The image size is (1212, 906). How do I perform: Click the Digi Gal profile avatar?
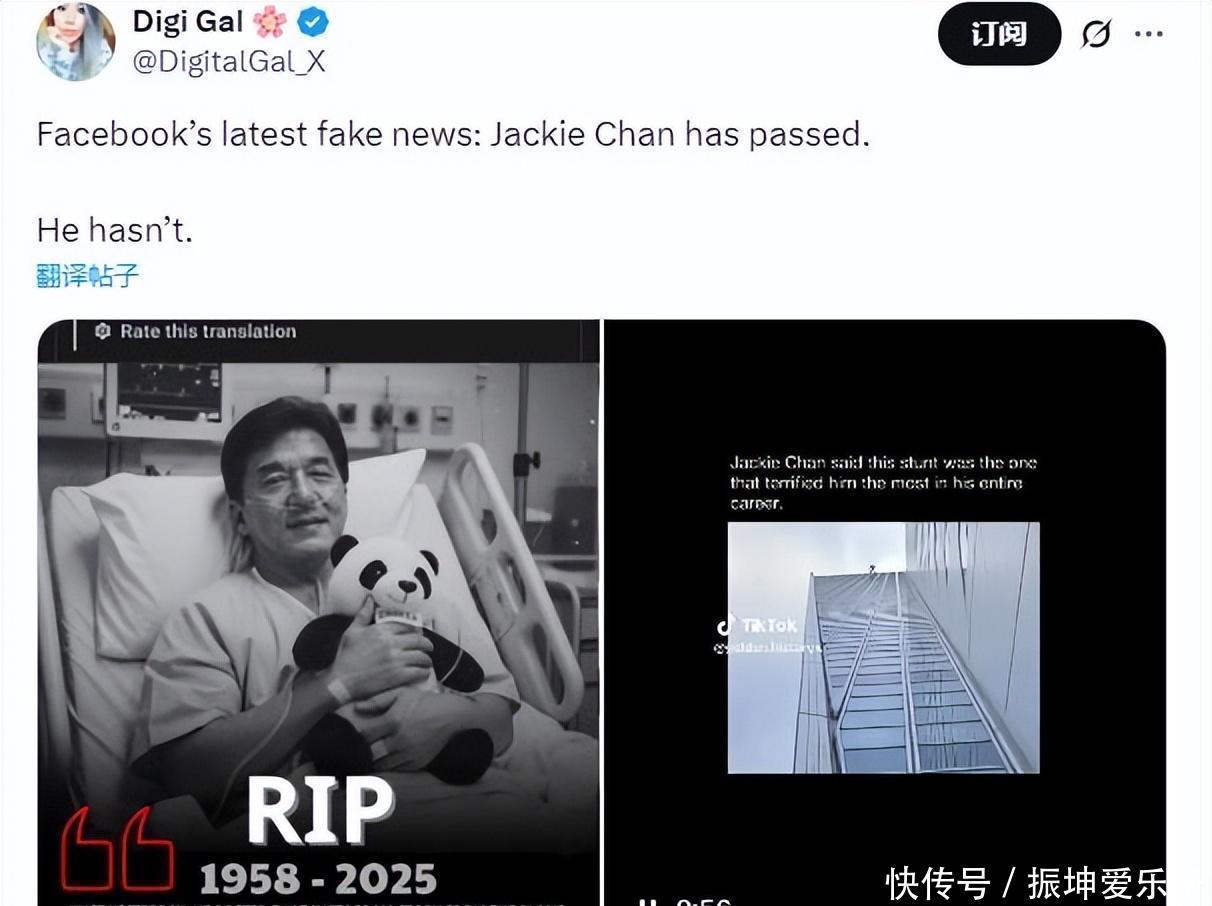pos(75,41)
